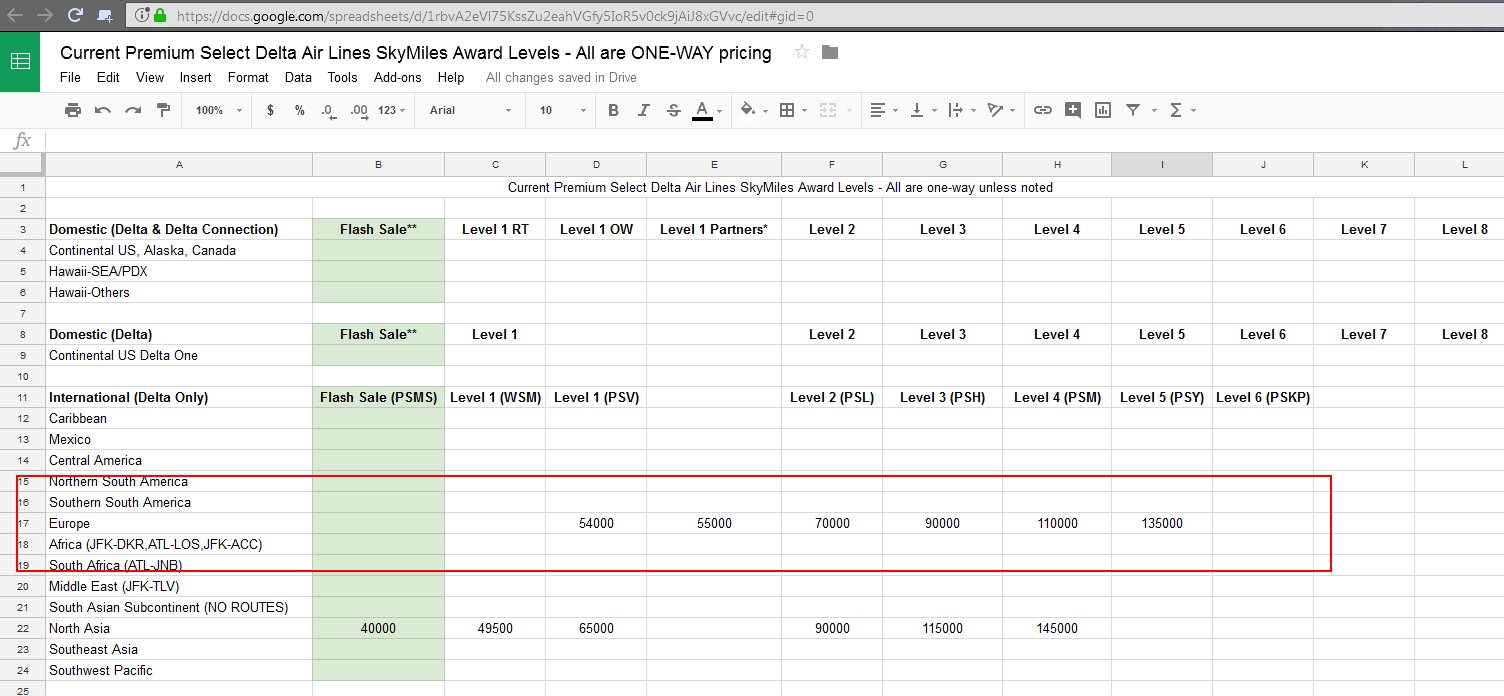The height and width of the screenshot is (696, 1504).
Task: Toggle strikethrough formatting
Action: pyautogui.click(x=673, y=110)
